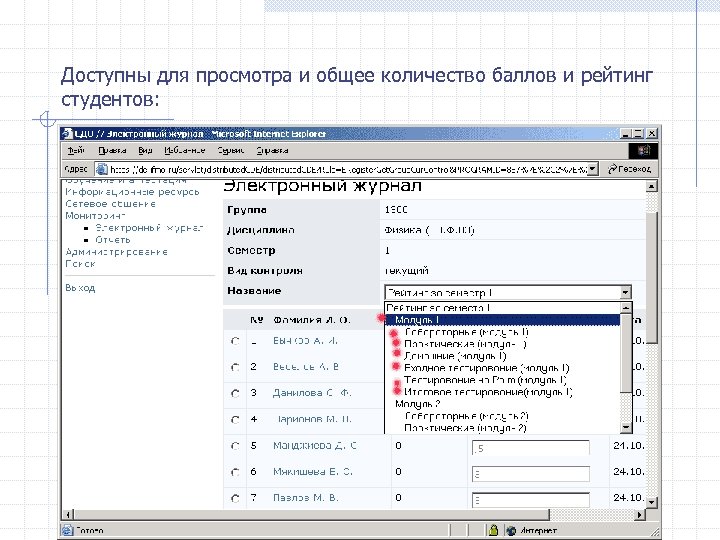The width and height of the screenshot is (720, 540).
Task: Click score input field in Микишева row
Action: [x=531, y=474]
